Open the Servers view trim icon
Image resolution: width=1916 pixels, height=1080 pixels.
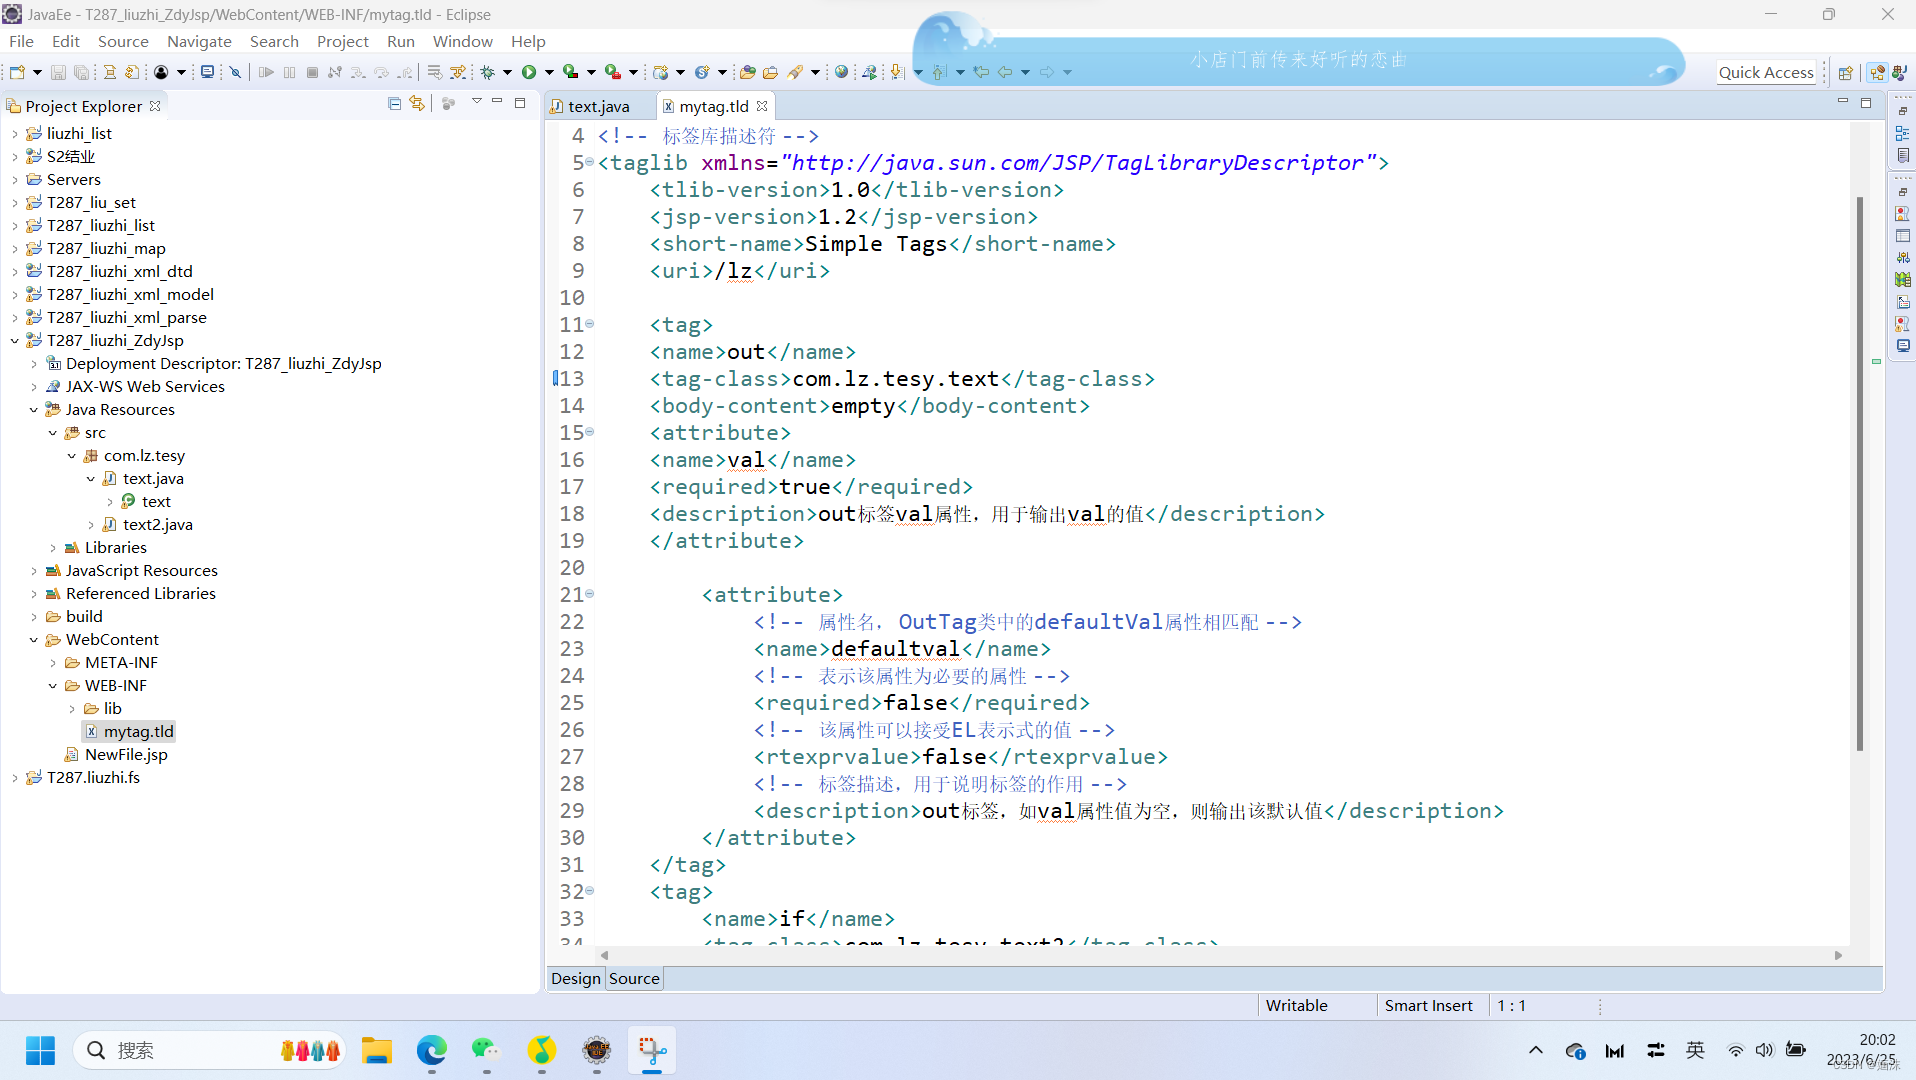click(x=1903, y=258)
